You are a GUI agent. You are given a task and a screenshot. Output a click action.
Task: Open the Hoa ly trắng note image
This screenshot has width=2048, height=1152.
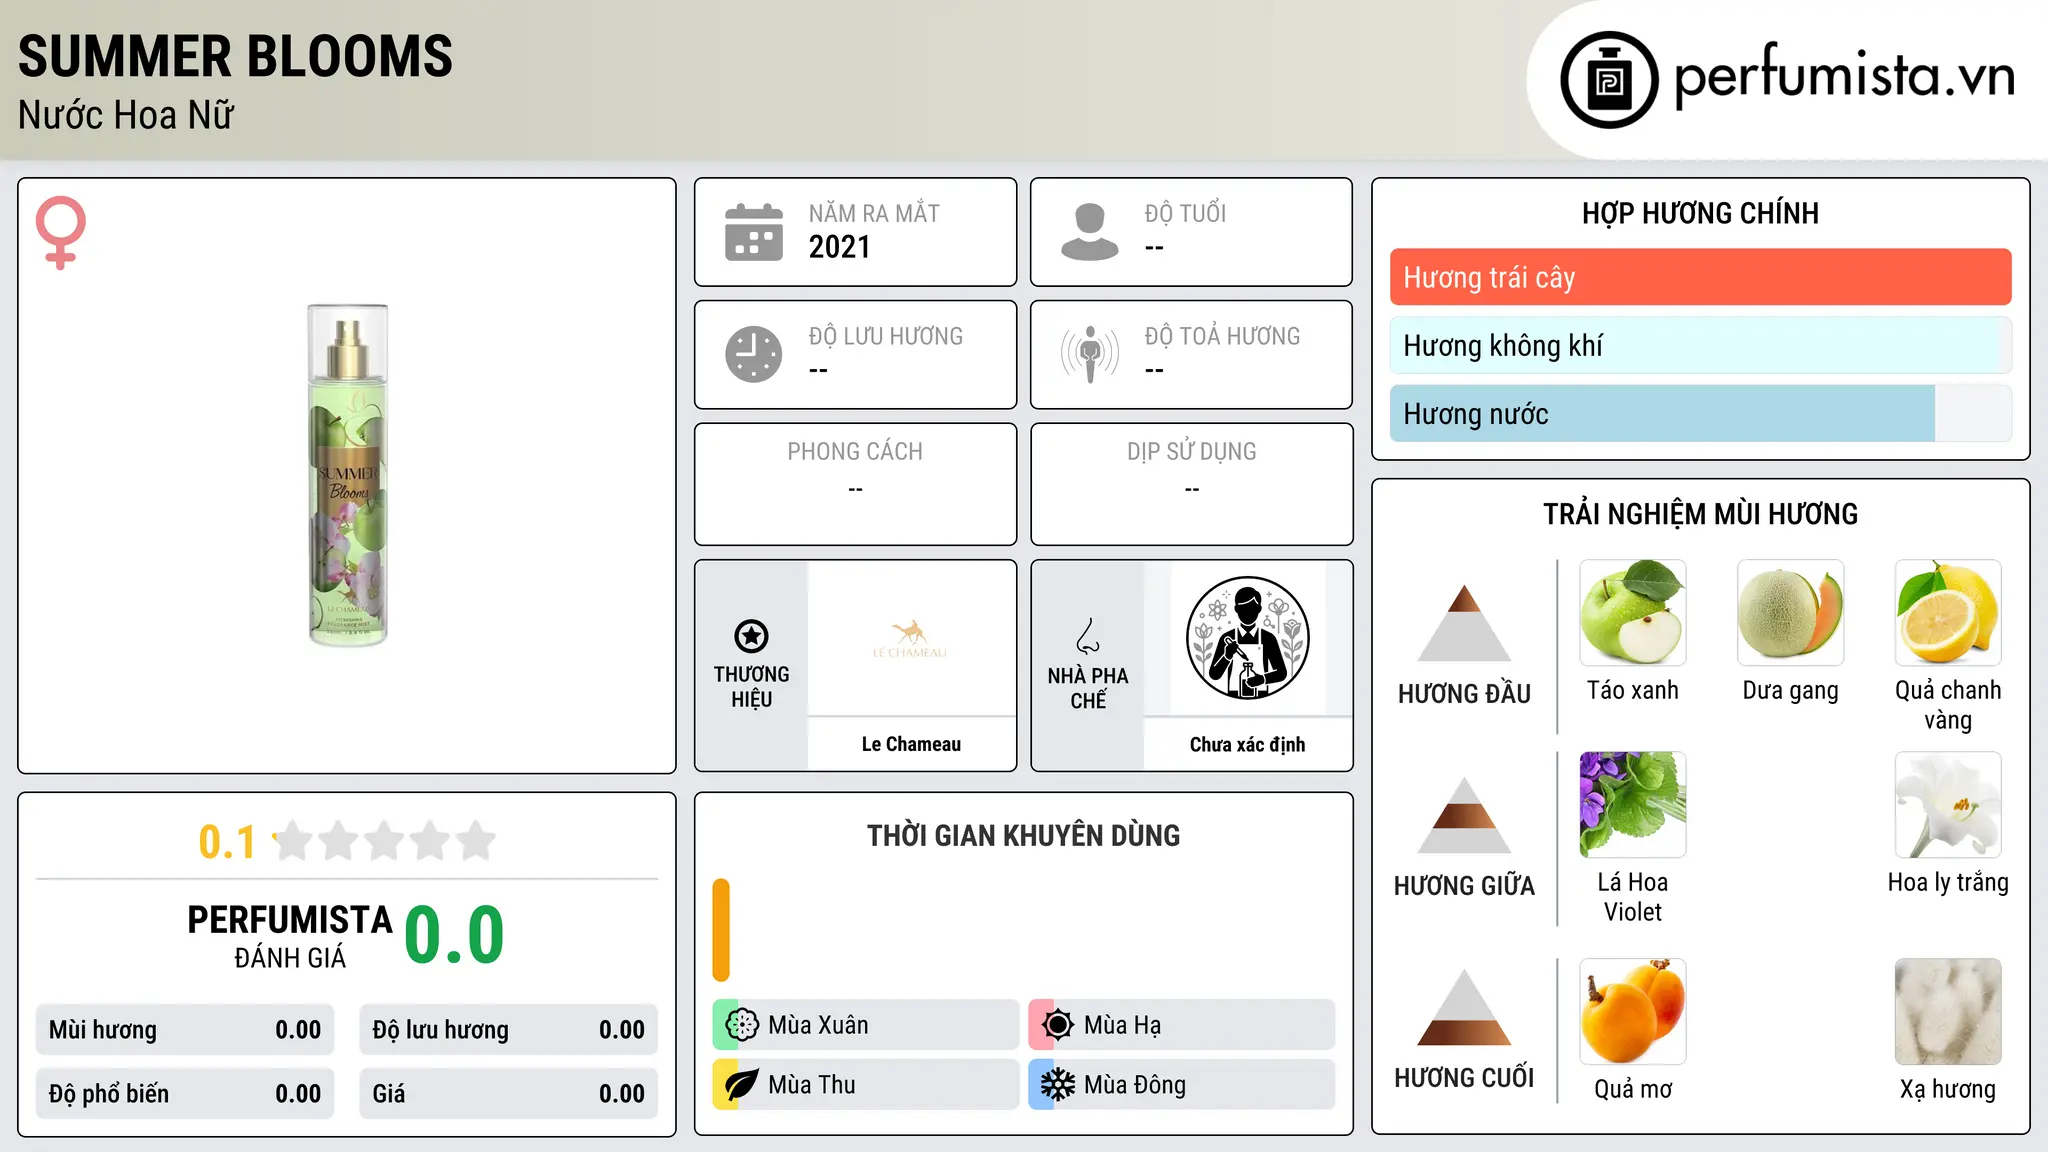1948,805
